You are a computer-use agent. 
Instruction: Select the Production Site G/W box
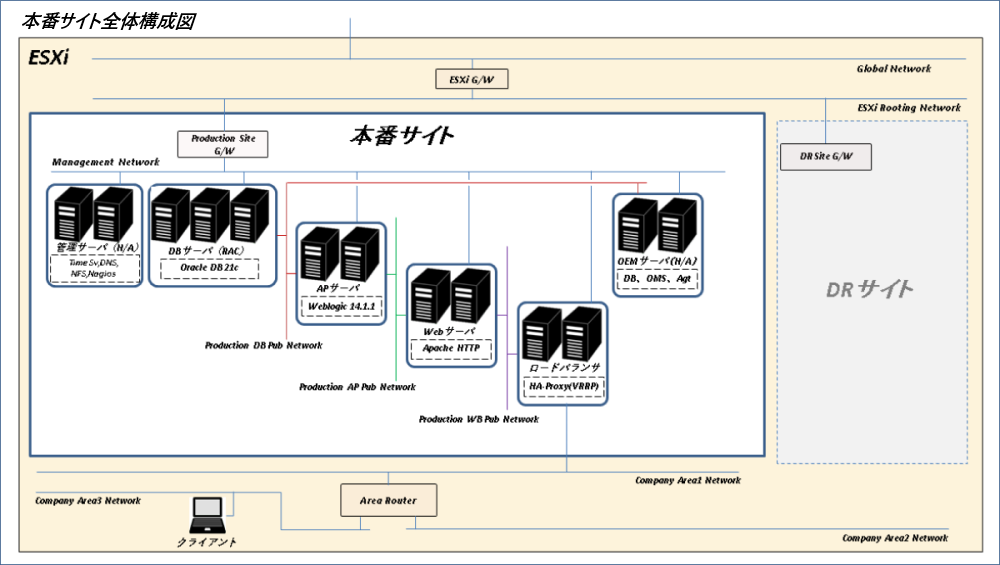(223, 144)
